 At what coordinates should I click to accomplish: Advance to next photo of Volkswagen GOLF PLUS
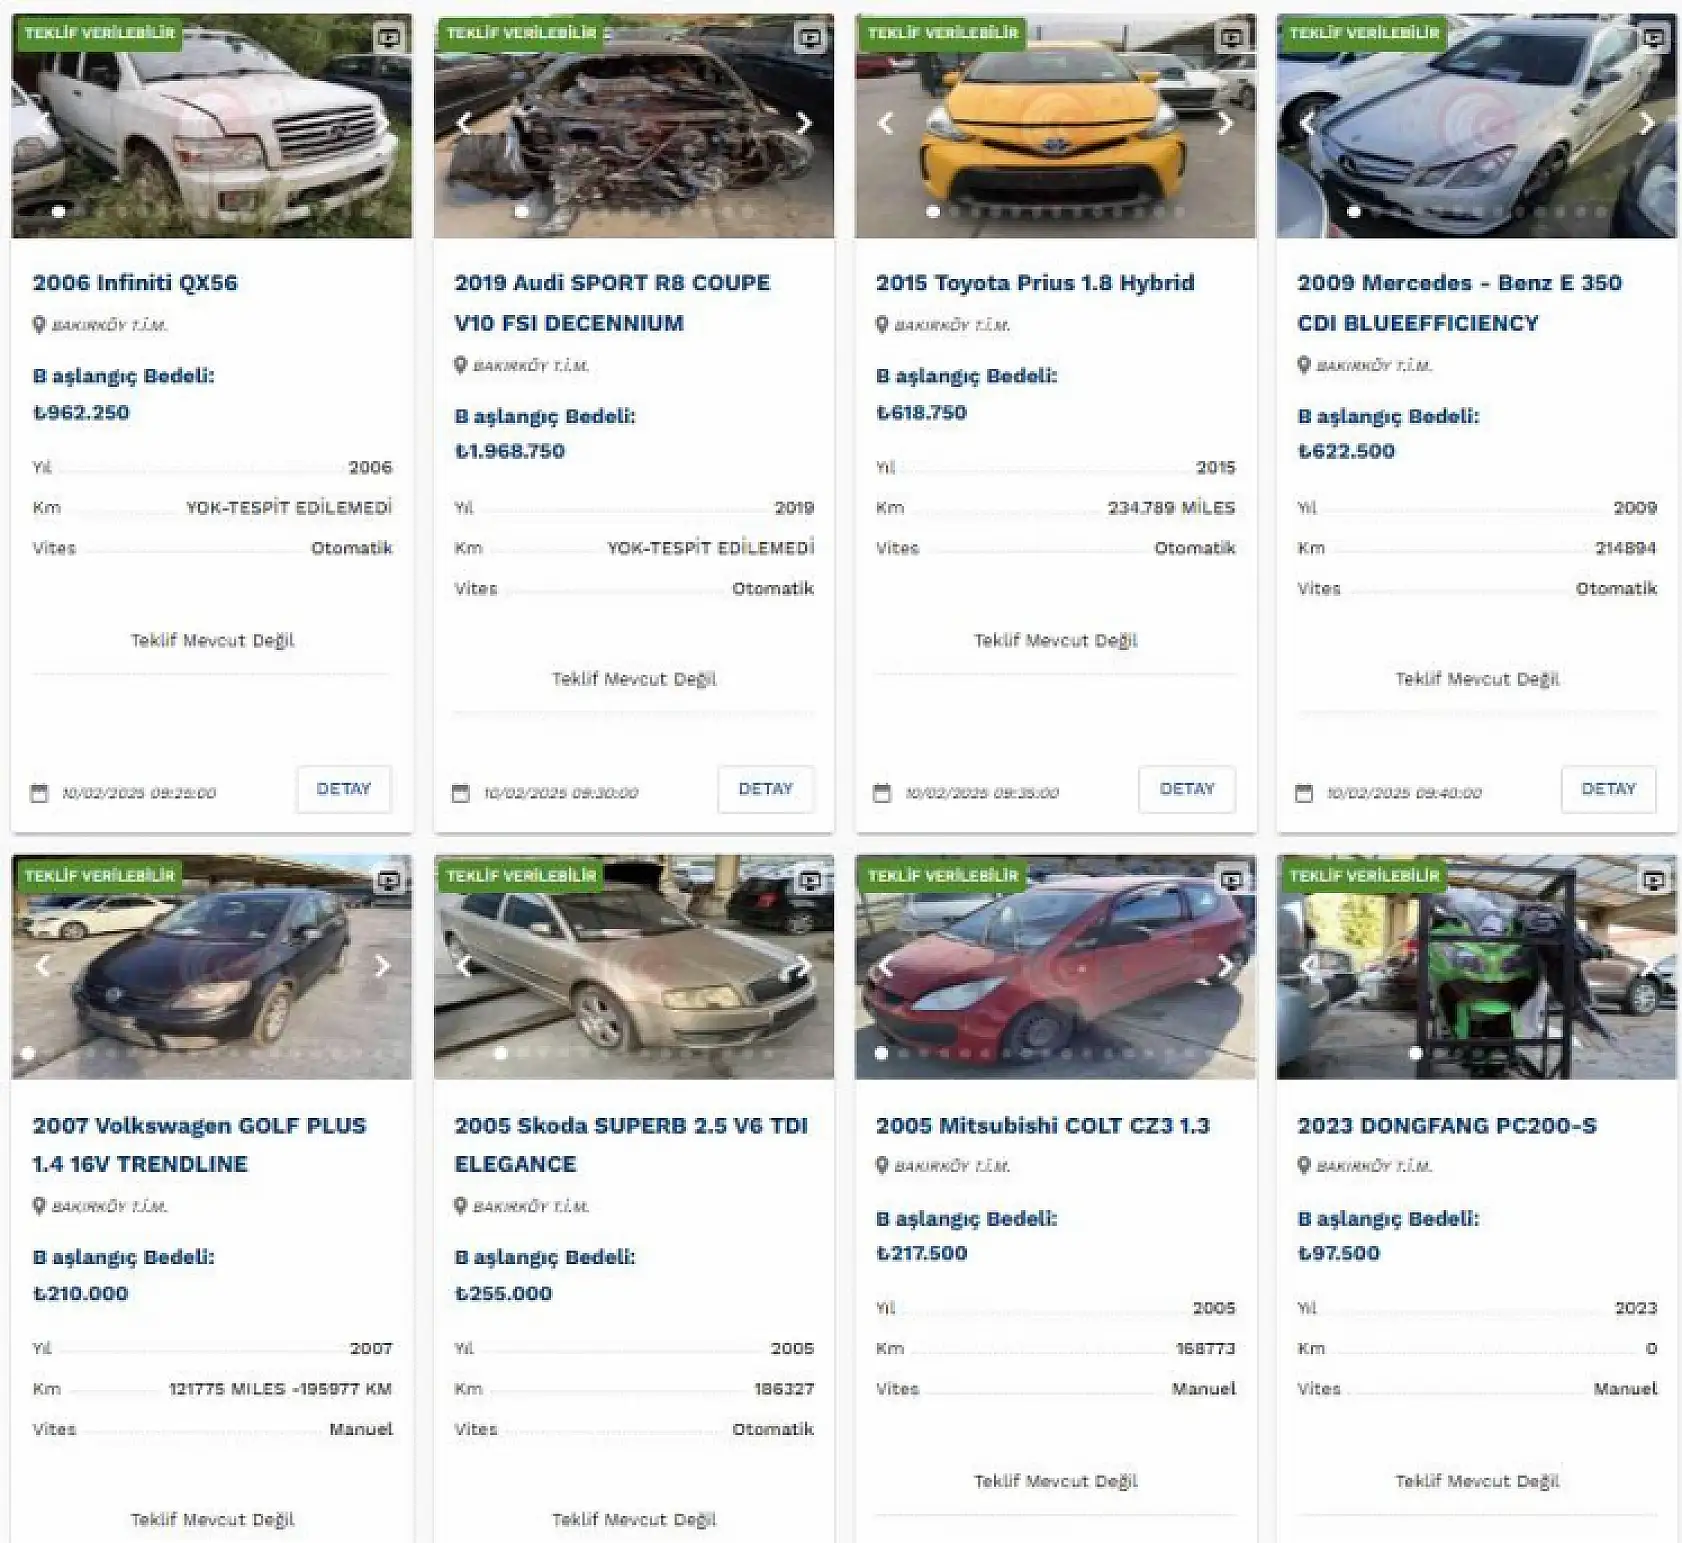point(382,966)
